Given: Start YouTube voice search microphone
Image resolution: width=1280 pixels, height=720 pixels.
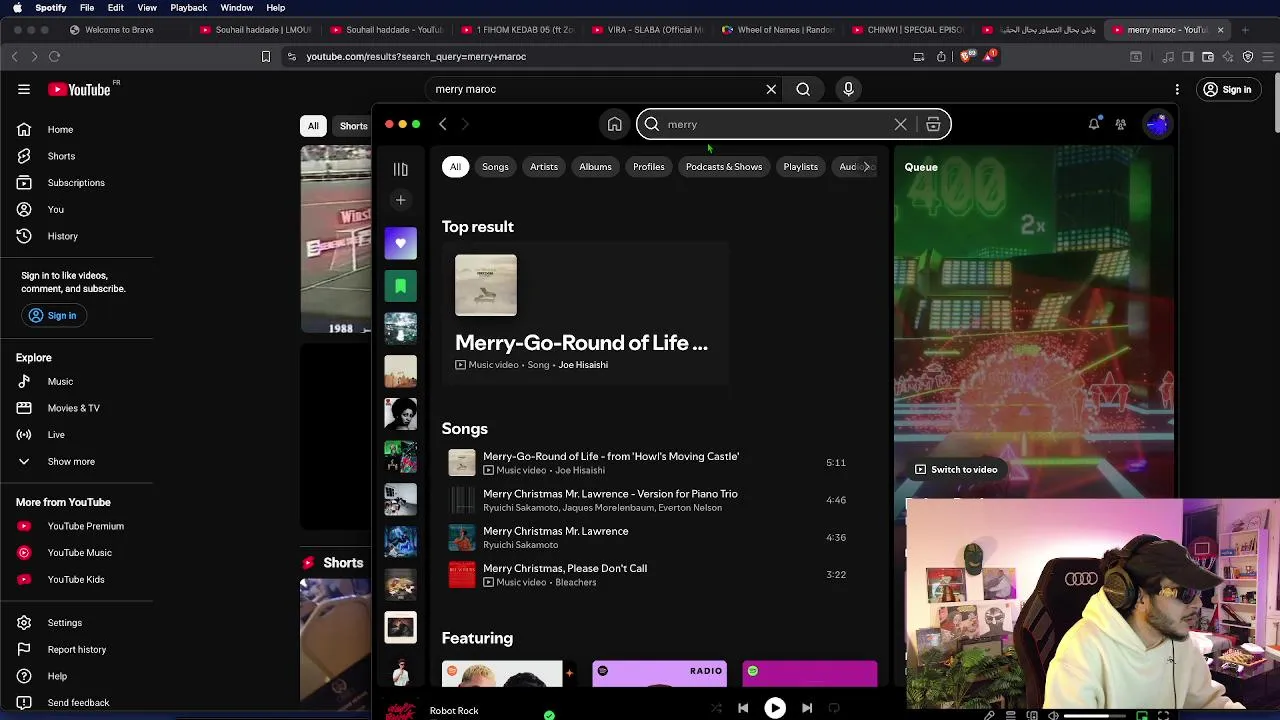Looking at the screenshot, I should point(848,89).
